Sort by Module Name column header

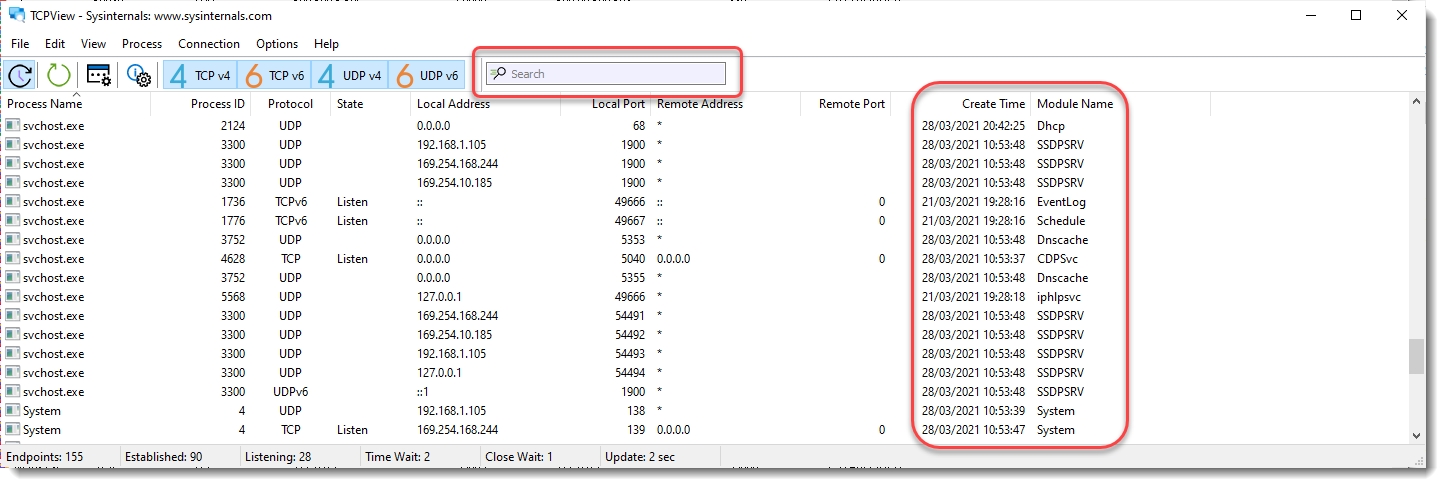pyautogui.click(x=1120, y=104)
